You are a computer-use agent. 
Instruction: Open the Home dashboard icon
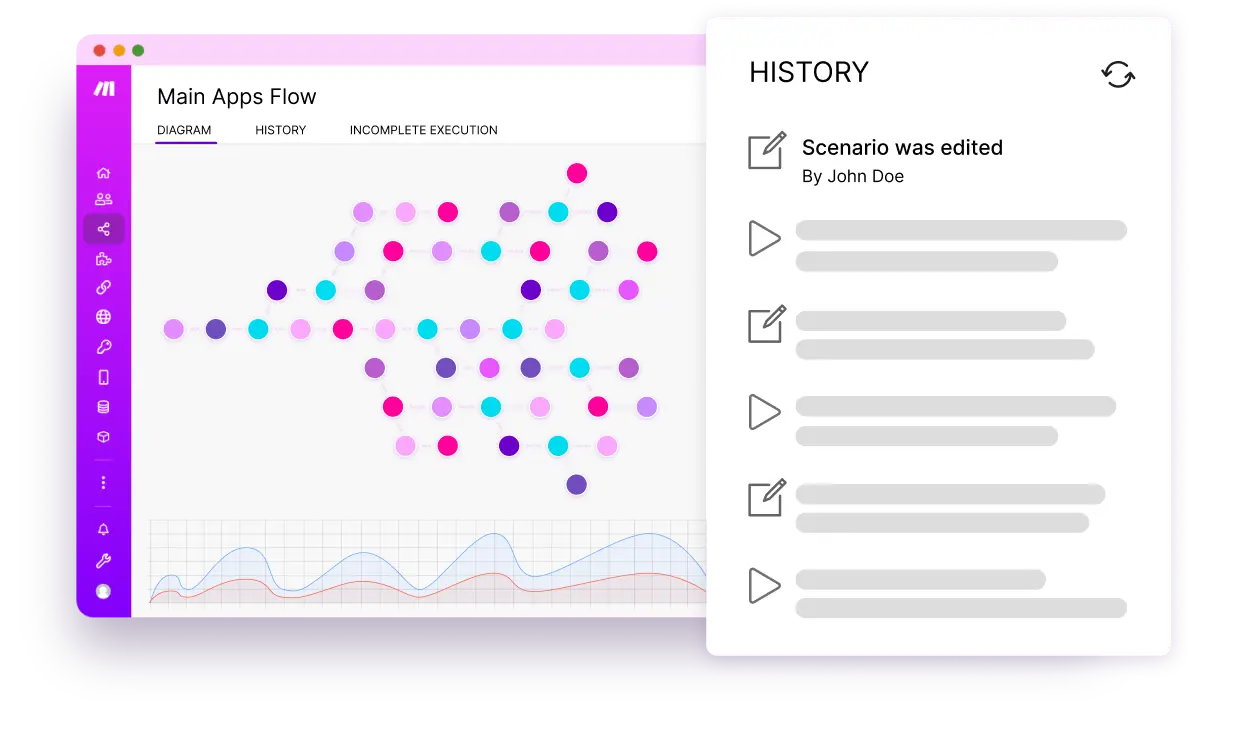[x=103, y=172]
